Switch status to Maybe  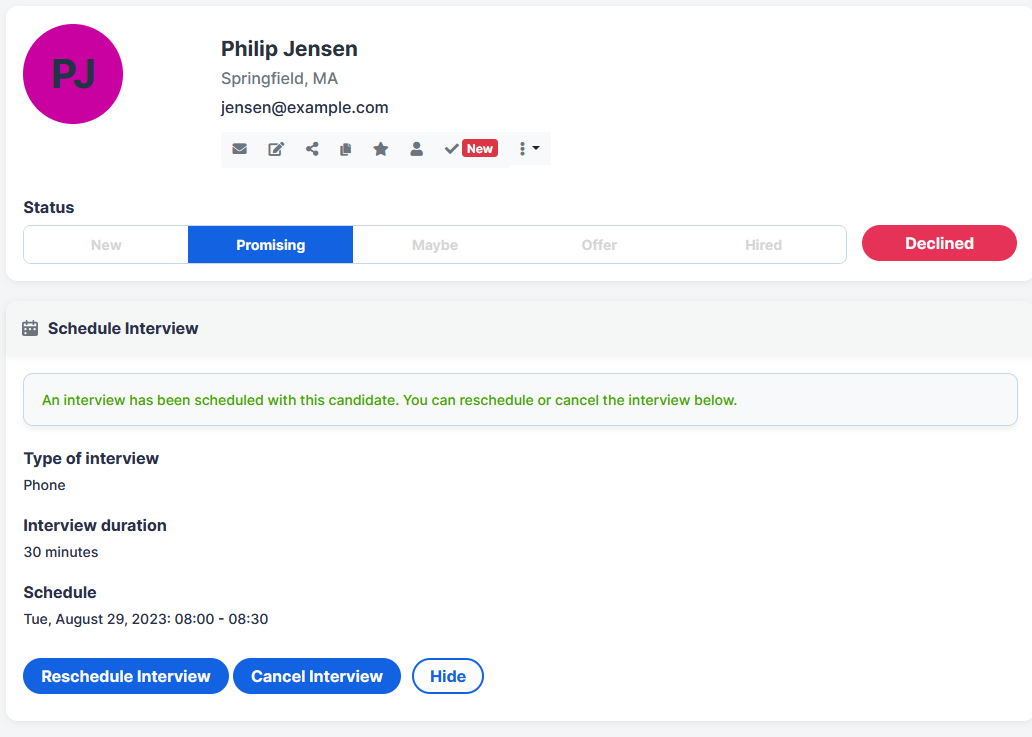(435, 245)
